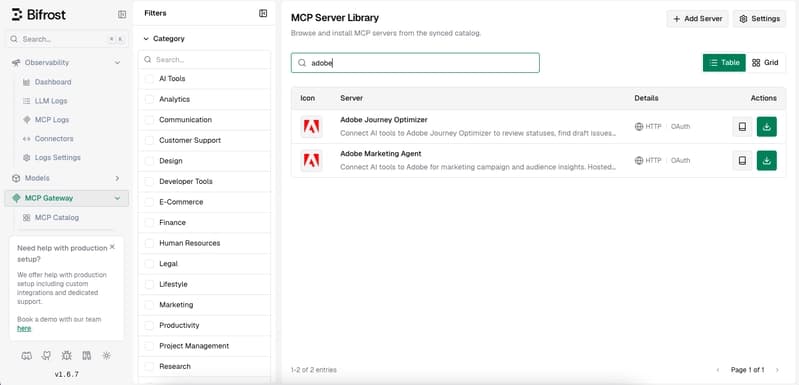Click the Server column header
Viewport: 799px width, 385px height.
coord(352,98)
